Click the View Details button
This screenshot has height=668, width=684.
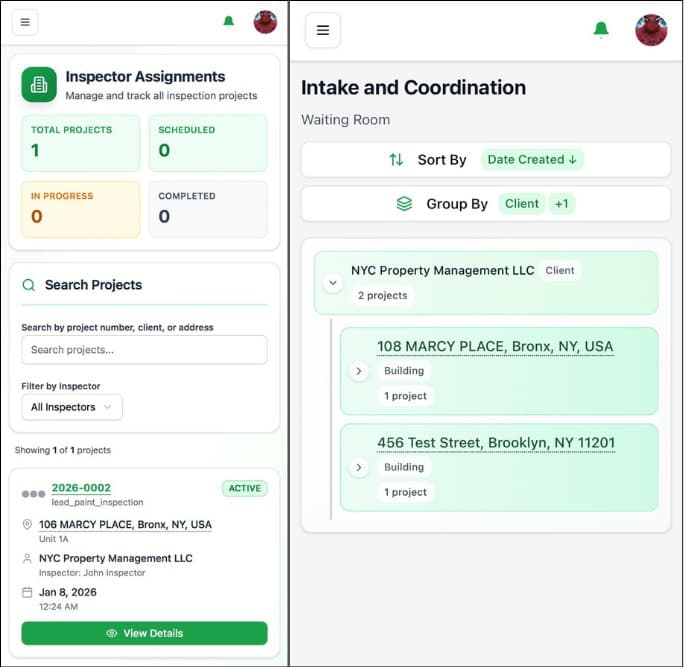tap(144, 634)
